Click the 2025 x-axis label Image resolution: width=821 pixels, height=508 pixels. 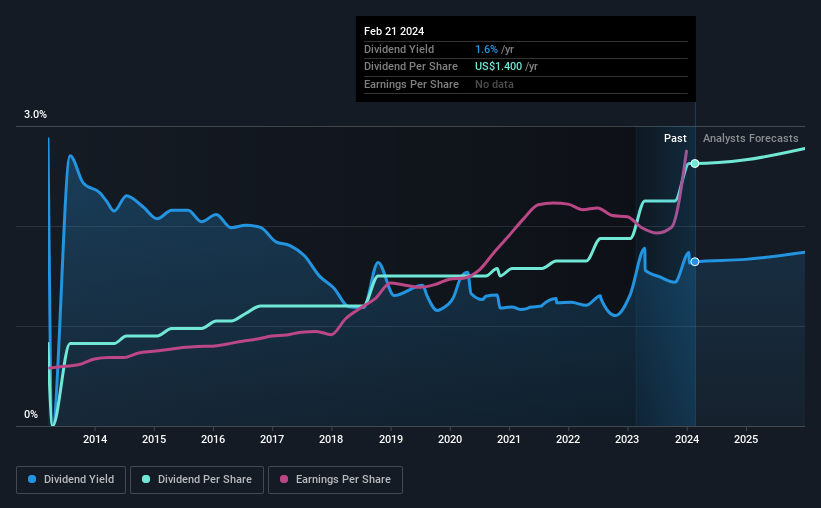point(746,439)
